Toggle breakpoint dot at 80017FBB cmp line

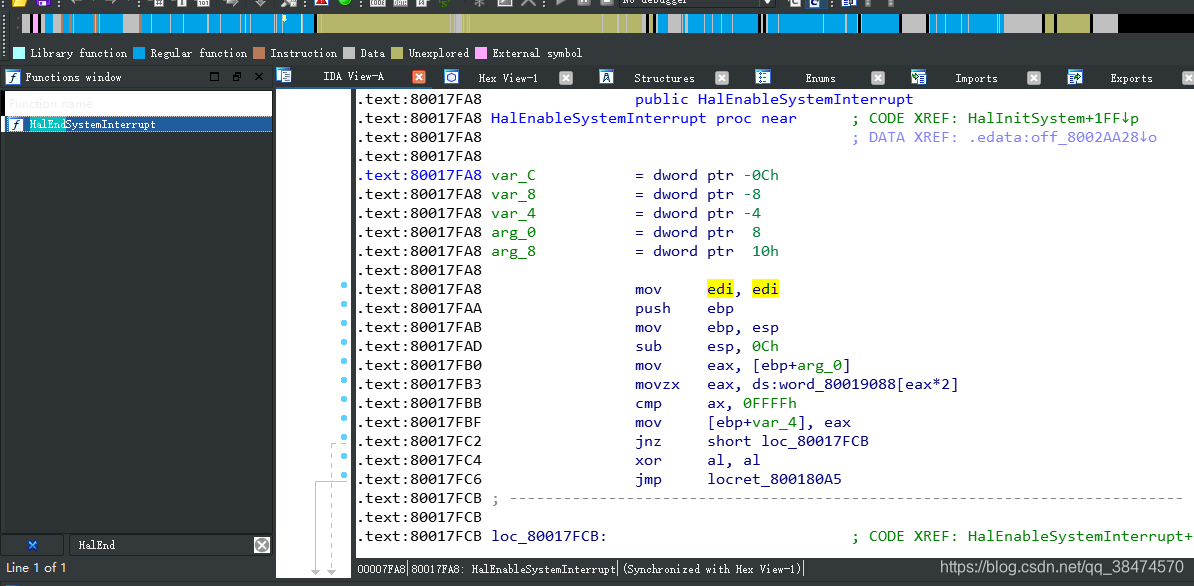tap(344, 400)
